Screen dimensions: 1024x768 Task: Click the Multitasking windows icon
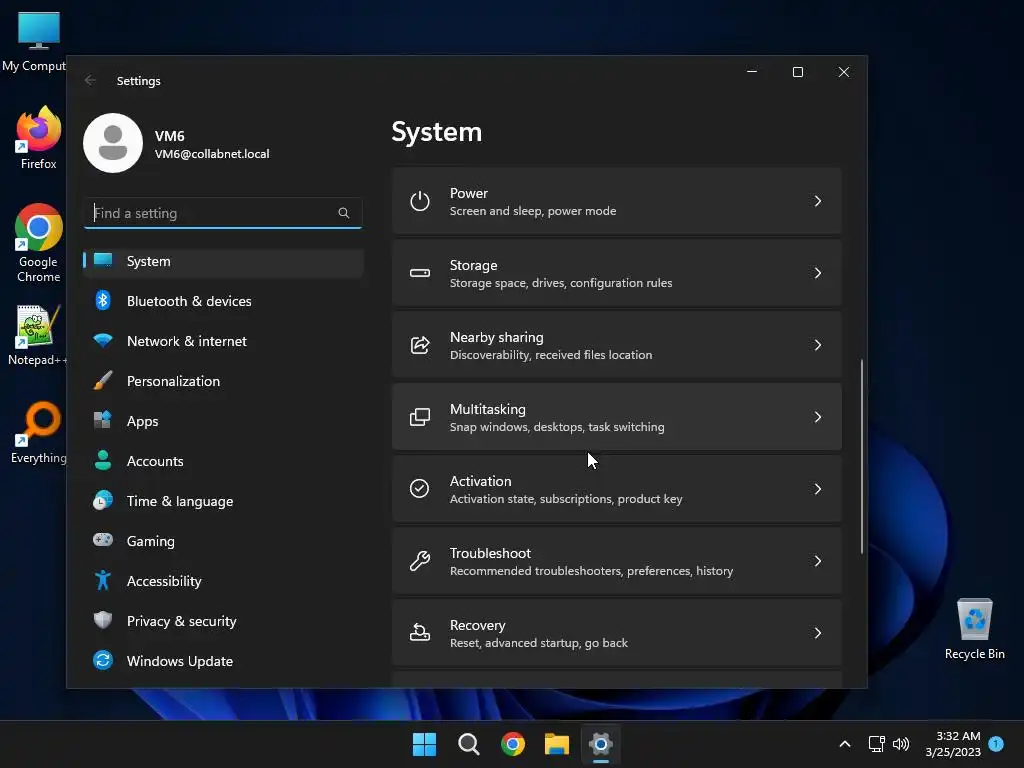click(419, 417)
